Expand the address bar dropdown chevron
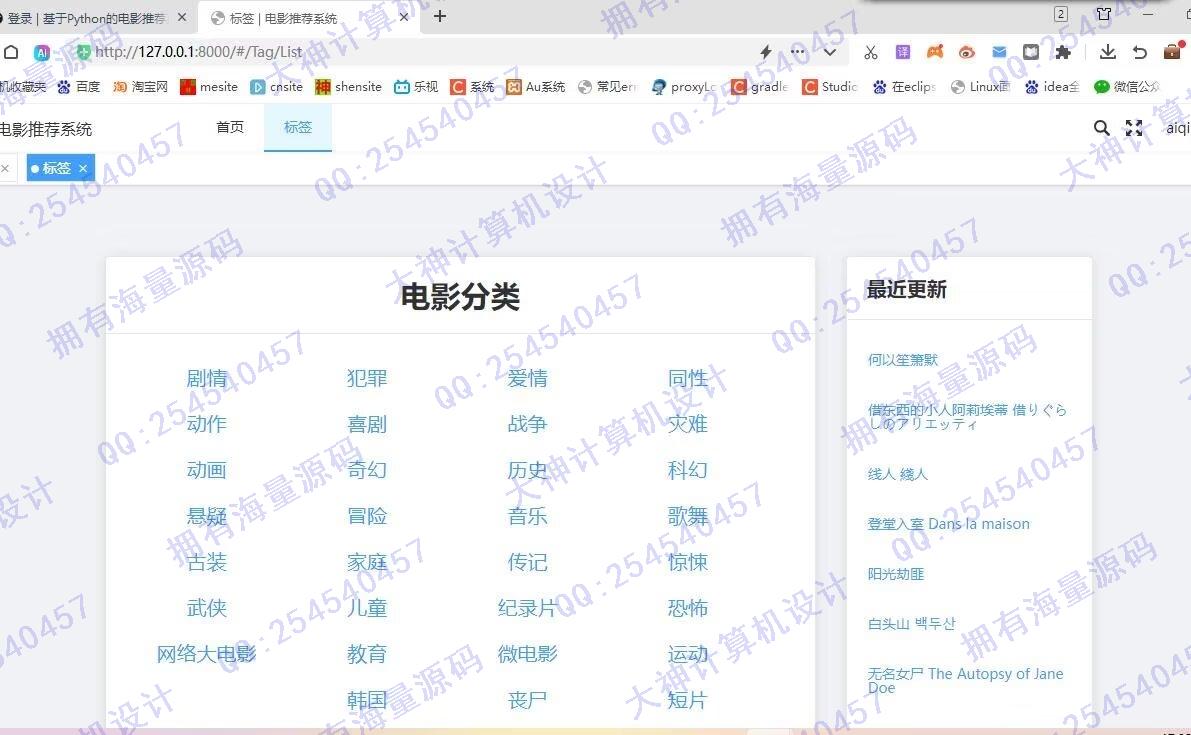1191x735 pixels. click(829, 52)
